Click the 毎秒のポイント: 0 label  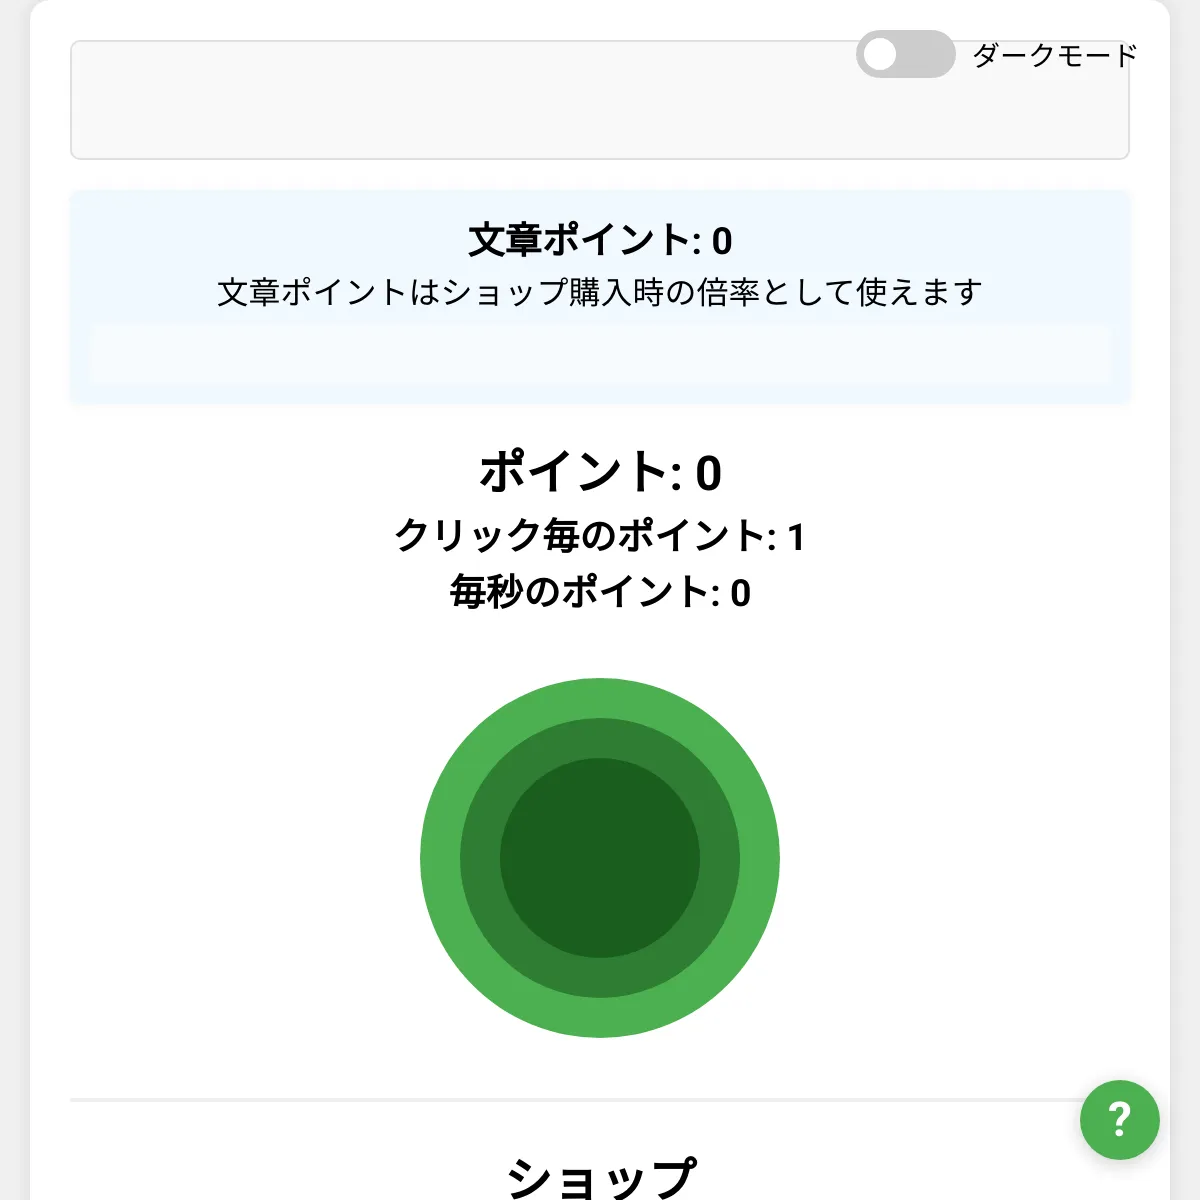coord(600,591)
